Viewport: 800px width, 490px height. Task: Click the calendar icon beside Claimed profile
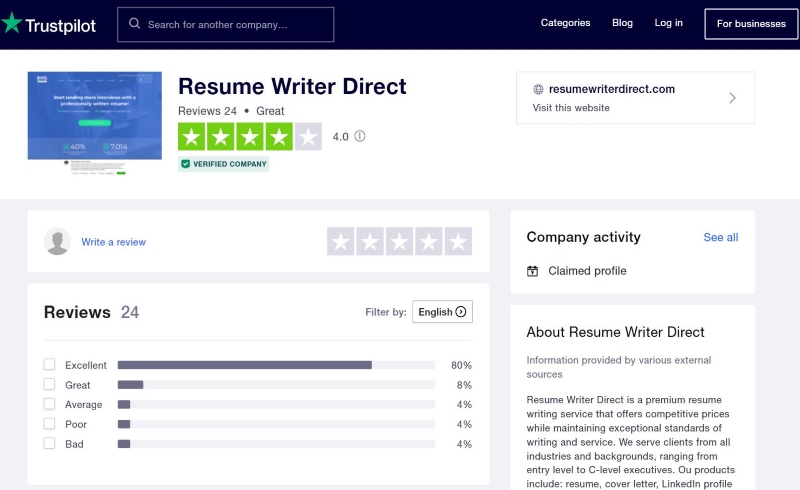click(532, 271)
